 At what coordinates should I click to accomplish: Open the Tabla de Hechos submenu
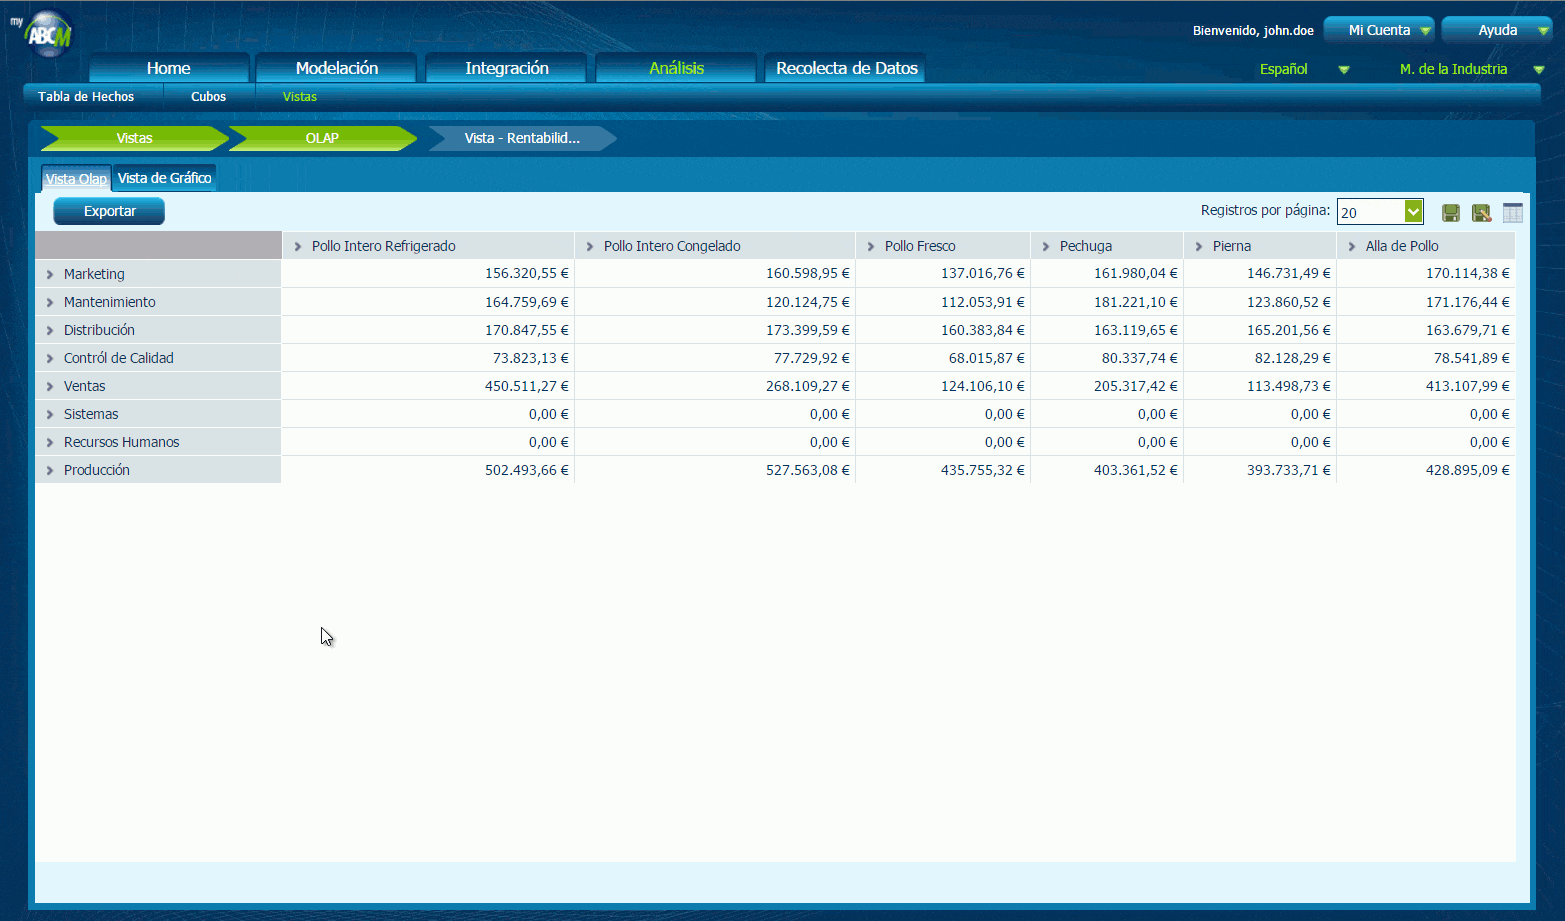86,97
